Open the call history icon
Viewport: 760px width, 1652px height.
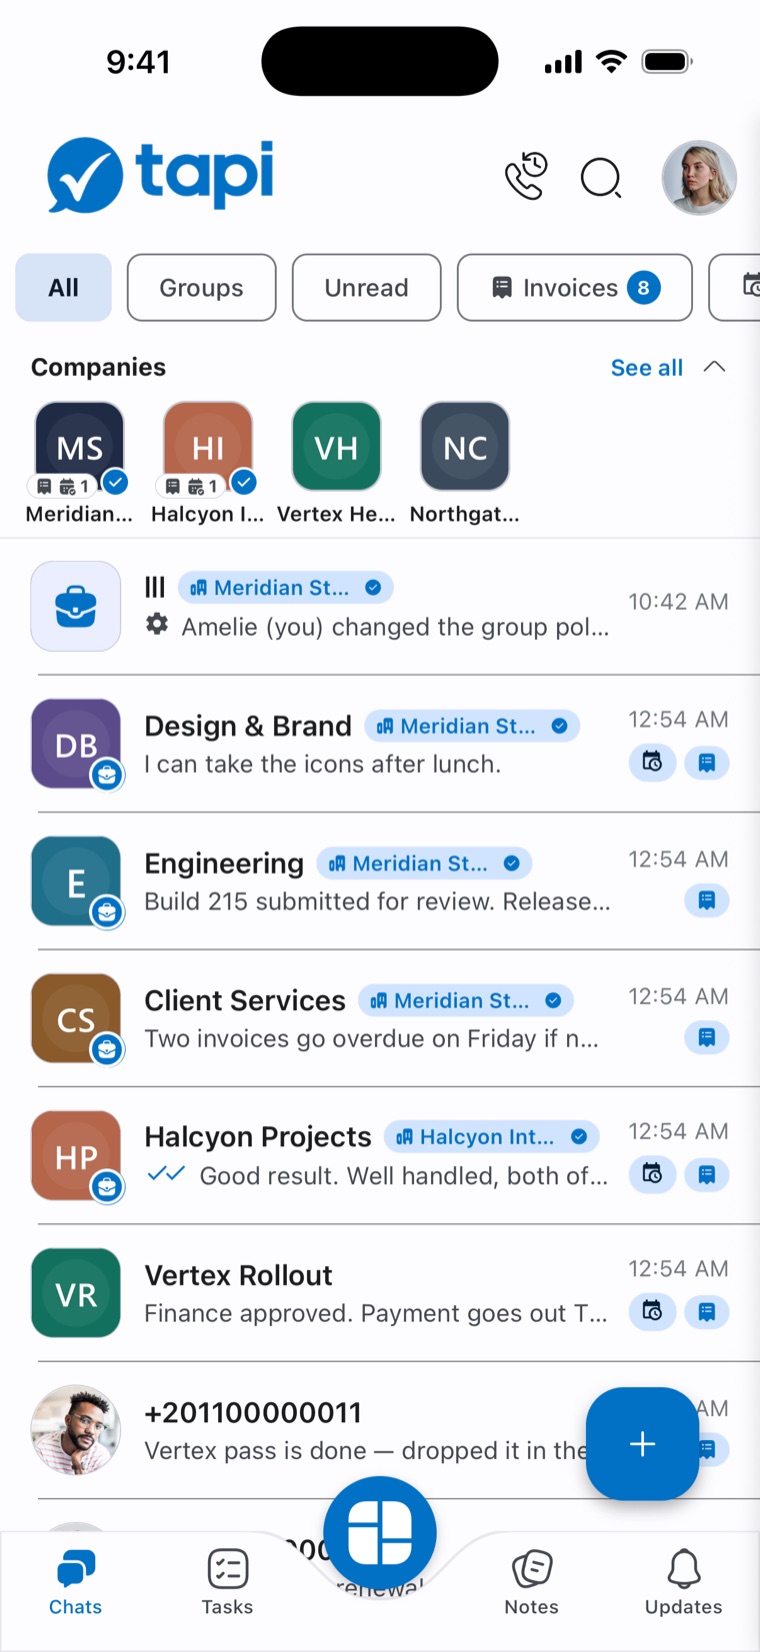point(526,177)
